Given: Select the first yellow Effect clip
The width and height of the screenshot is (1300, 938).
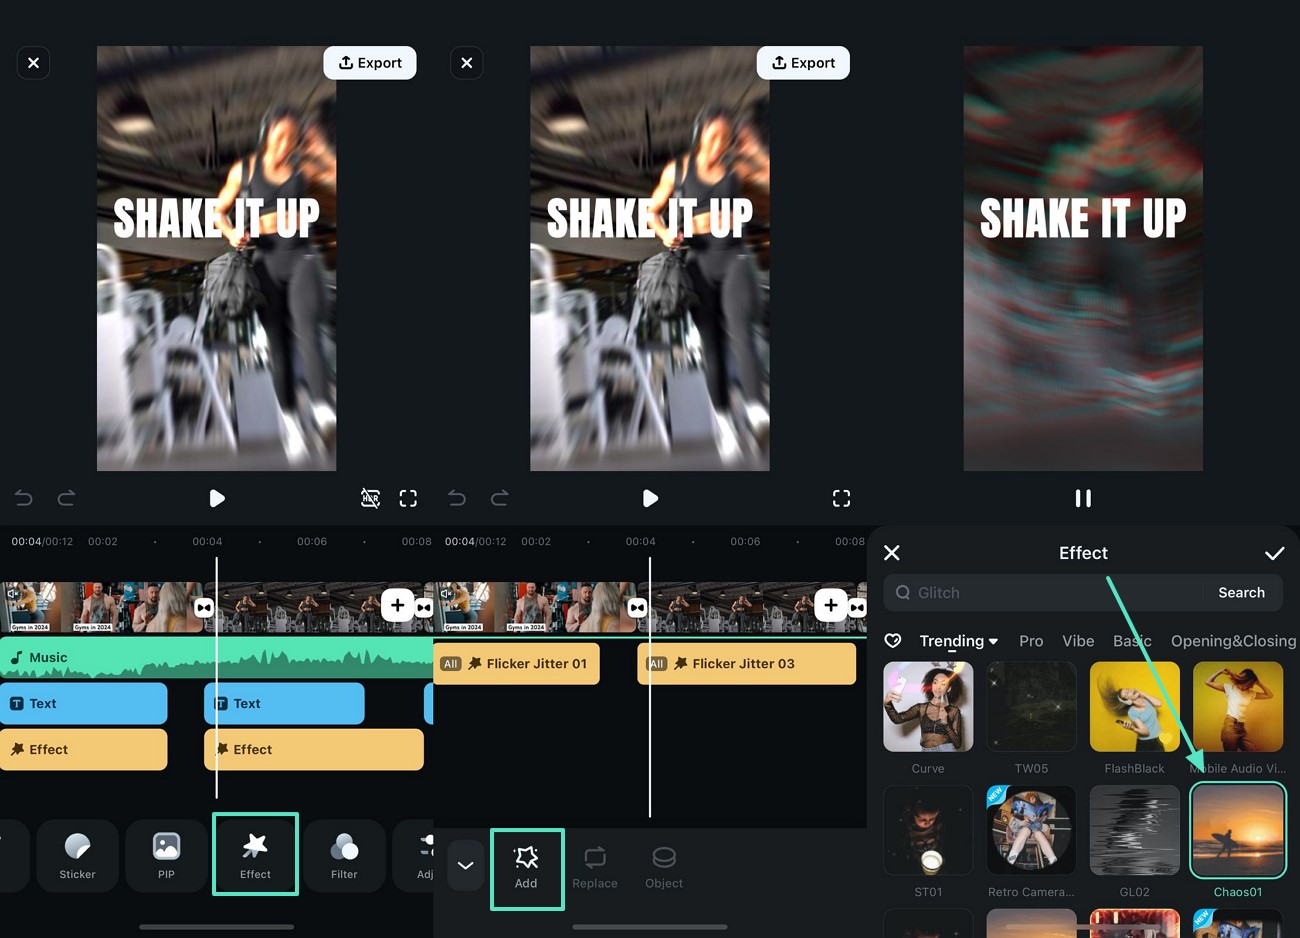Looking at the screenshot, I should pyautogui.click(x=83, y=750).
